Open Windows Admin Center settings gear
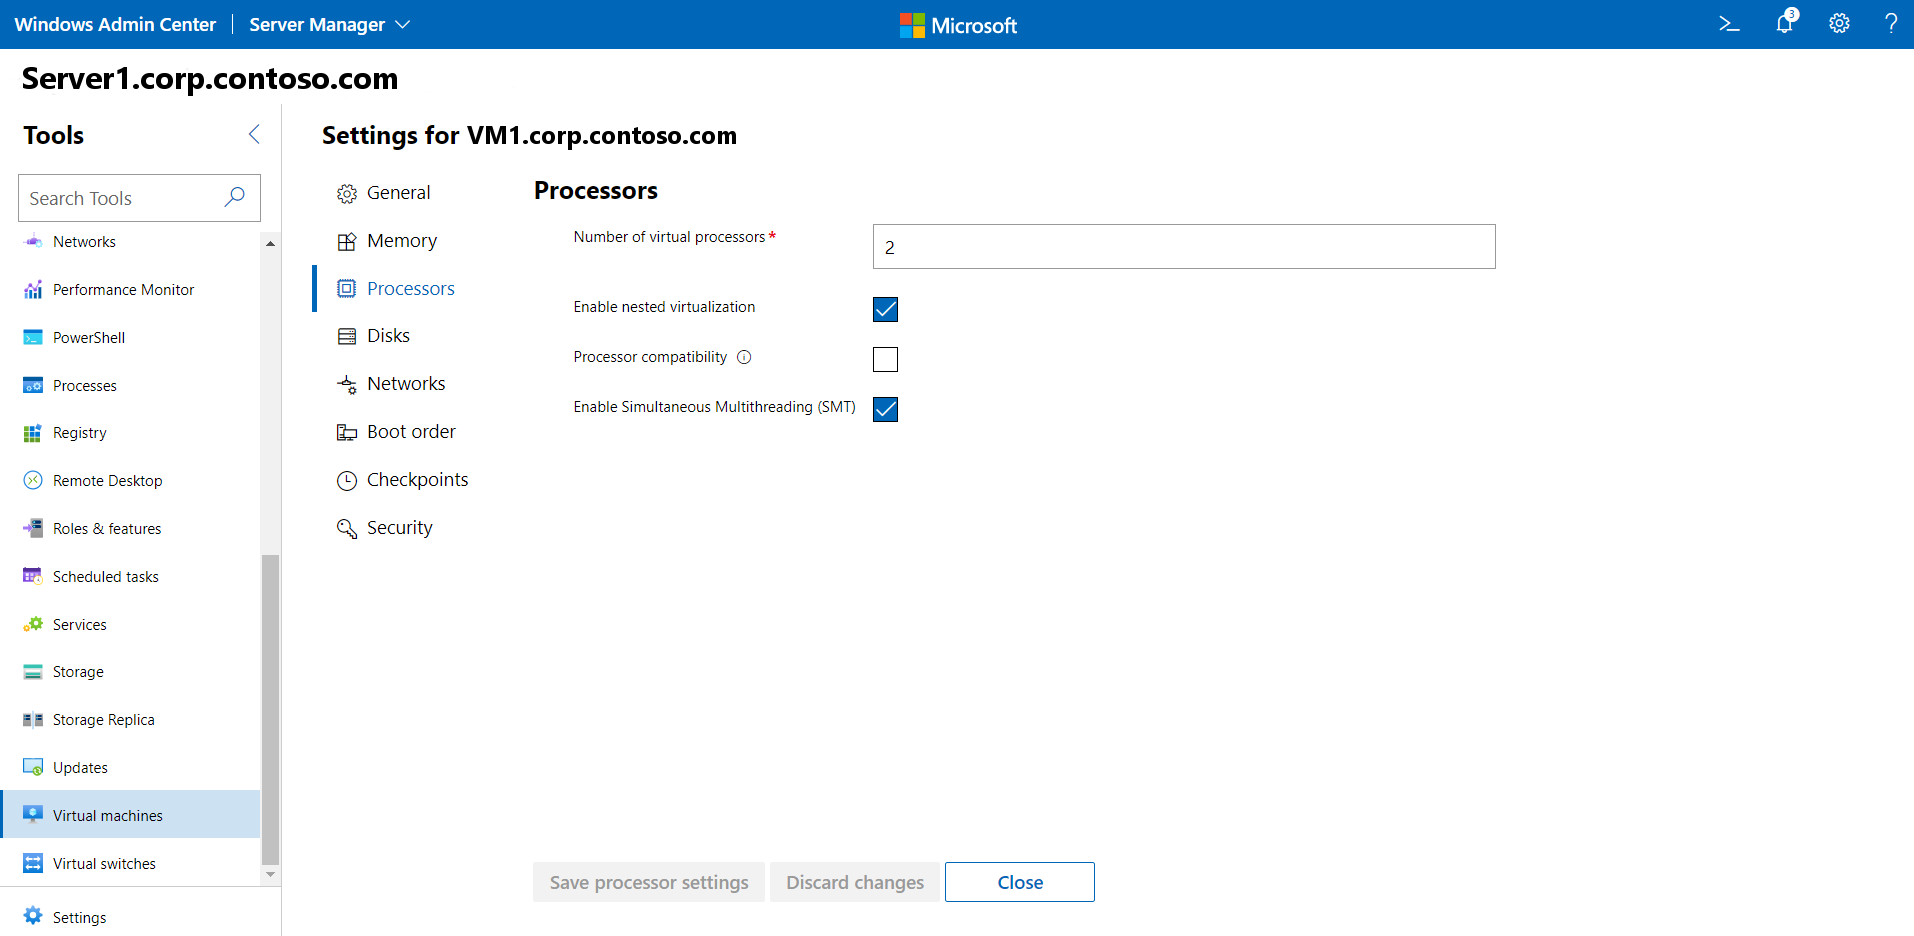1914x936 pixels. coord(1839,23)
